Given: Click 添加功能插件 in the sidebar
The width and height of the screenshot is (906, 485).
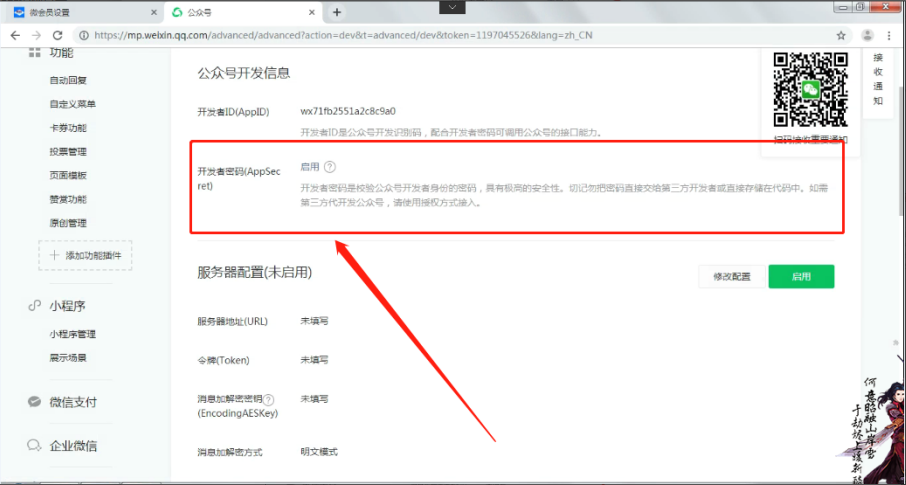Looking at the screenshot, I should [85, 256].
